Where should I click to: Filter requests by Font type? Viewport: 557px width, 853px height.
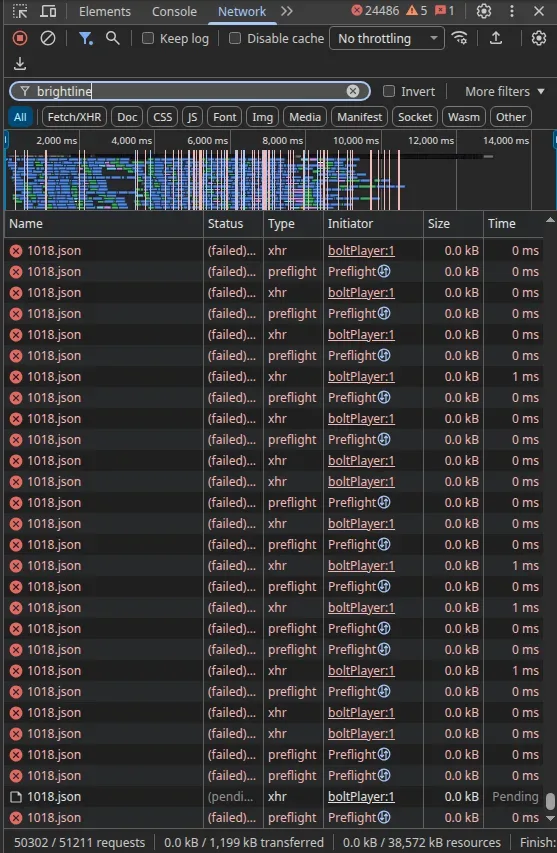click(224, 117)
